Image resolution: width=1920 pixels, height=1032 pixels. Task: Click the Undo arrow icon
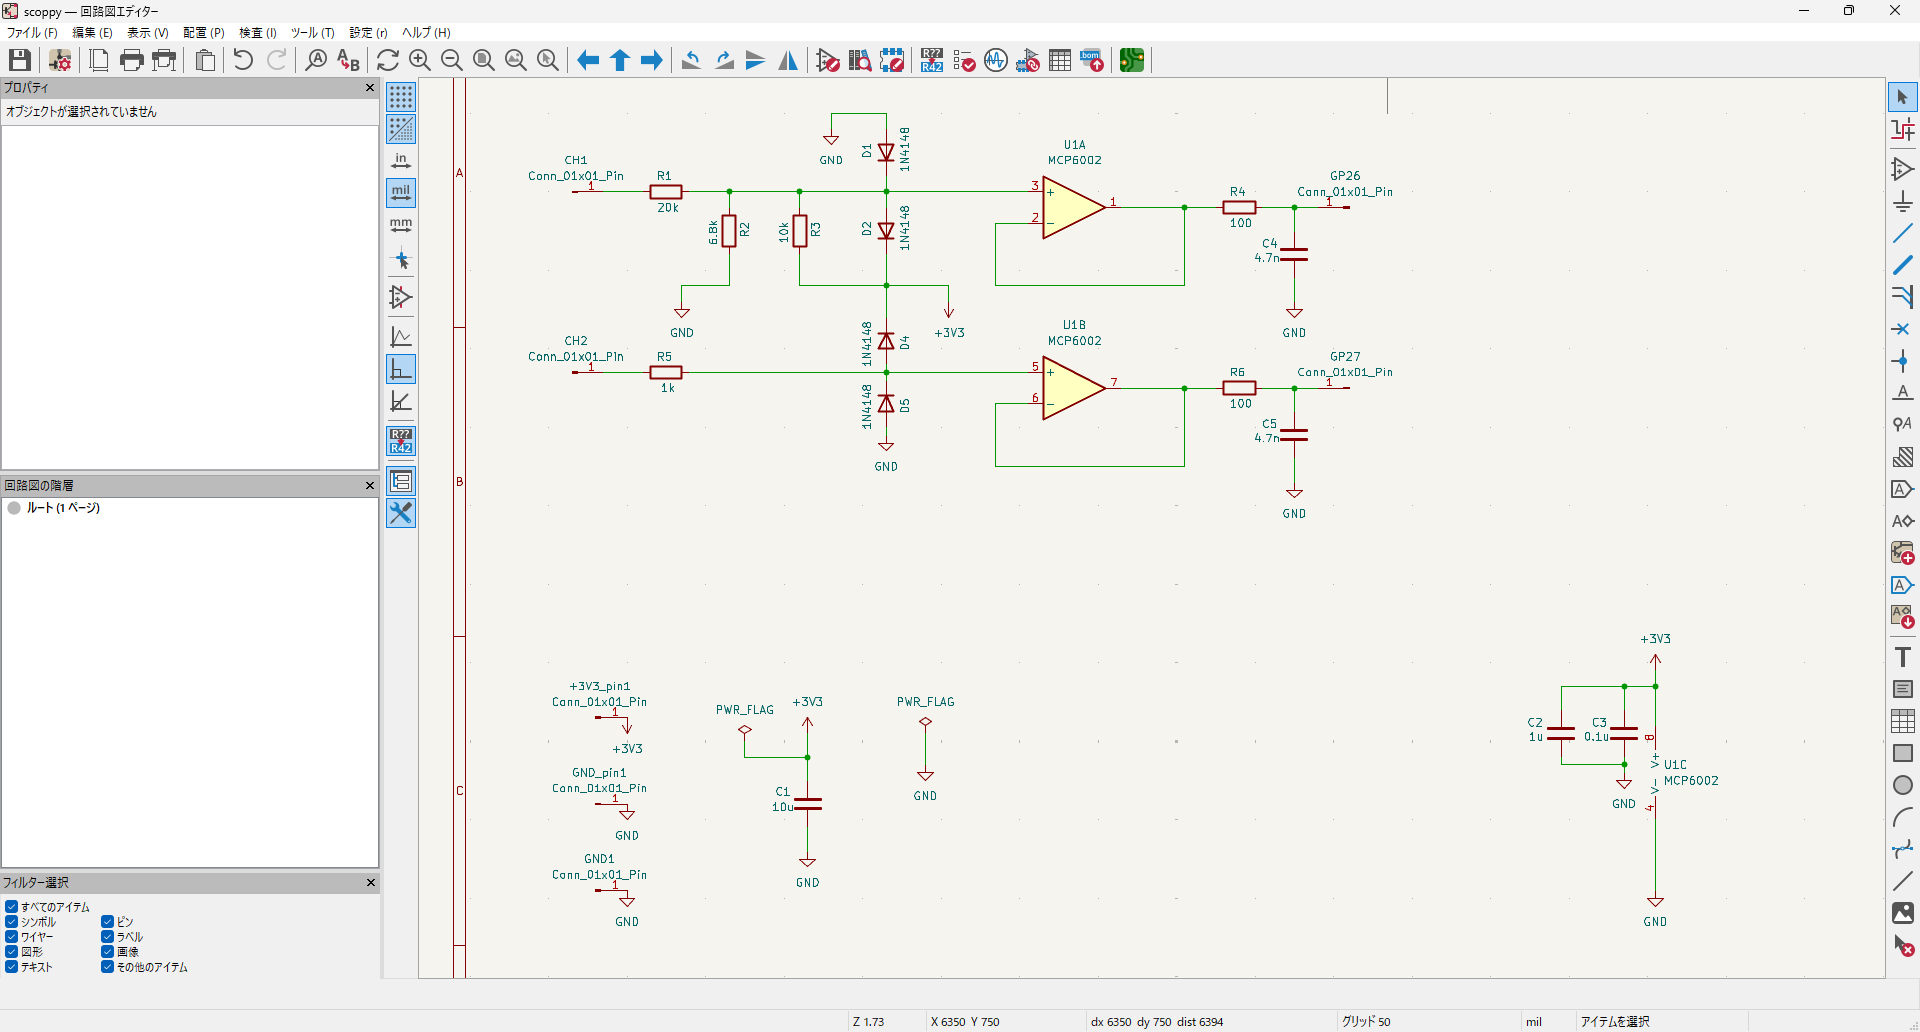click(243, 60)
